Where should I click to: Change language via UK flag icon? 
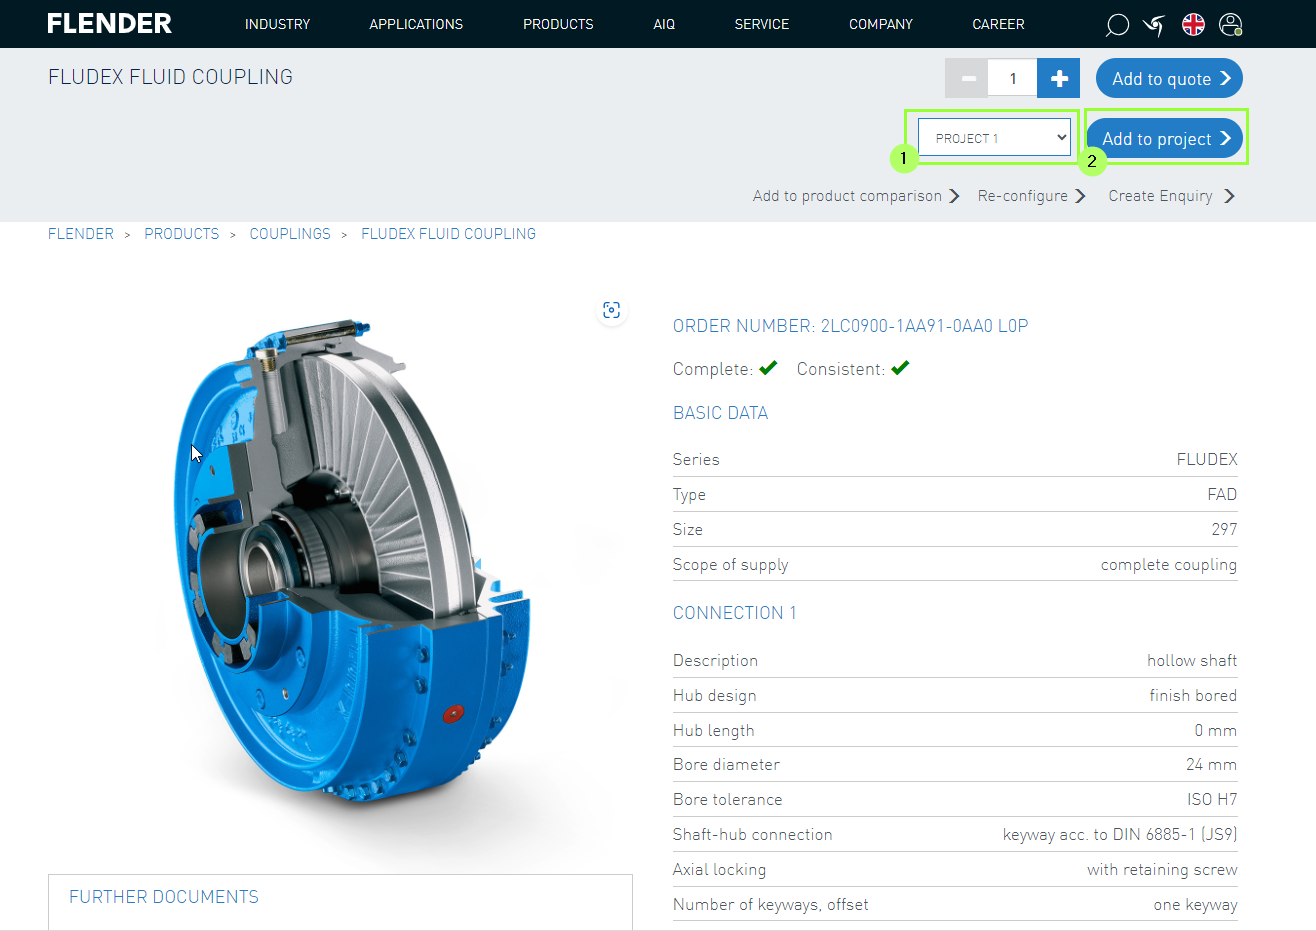pyautogui.click(x=1193, y=24)
